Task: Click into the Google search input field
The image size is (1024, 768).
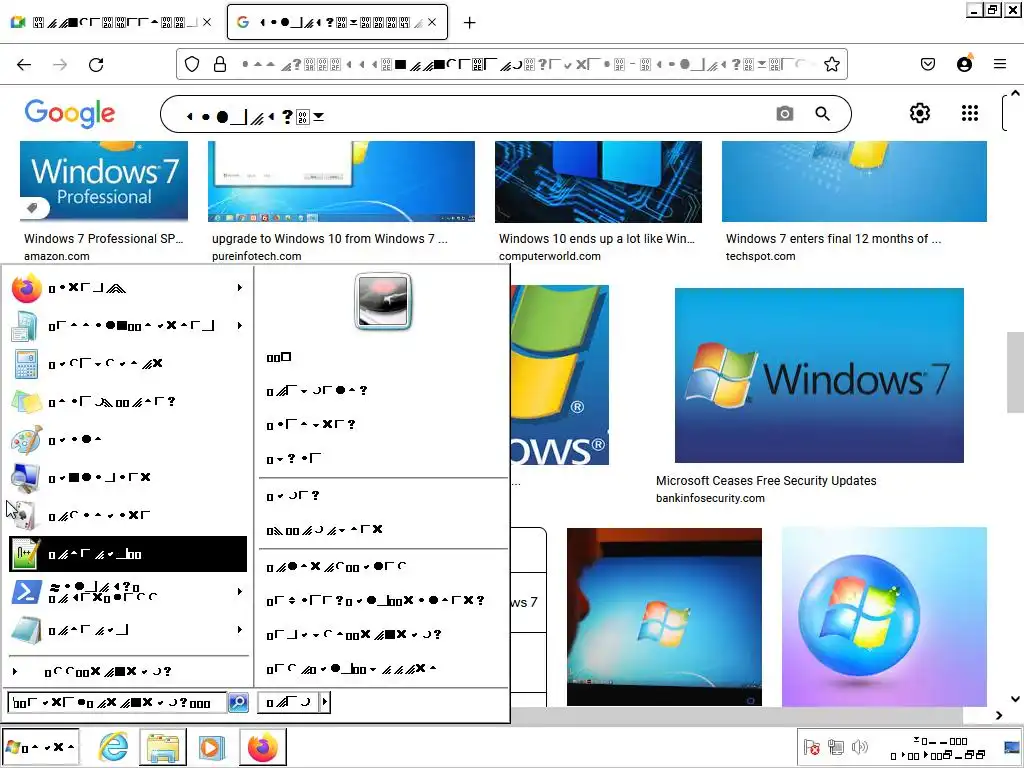Action: [x=470, y=114]
